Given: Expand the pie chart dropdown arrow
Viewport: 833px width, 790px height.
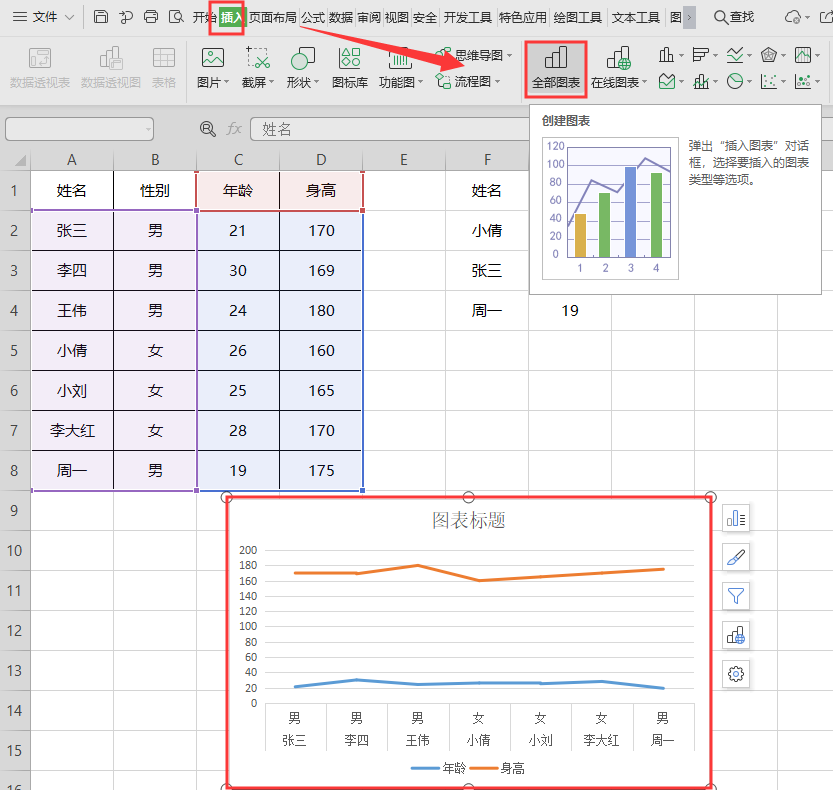Looking at the screenshot, I should pos(750,82).
